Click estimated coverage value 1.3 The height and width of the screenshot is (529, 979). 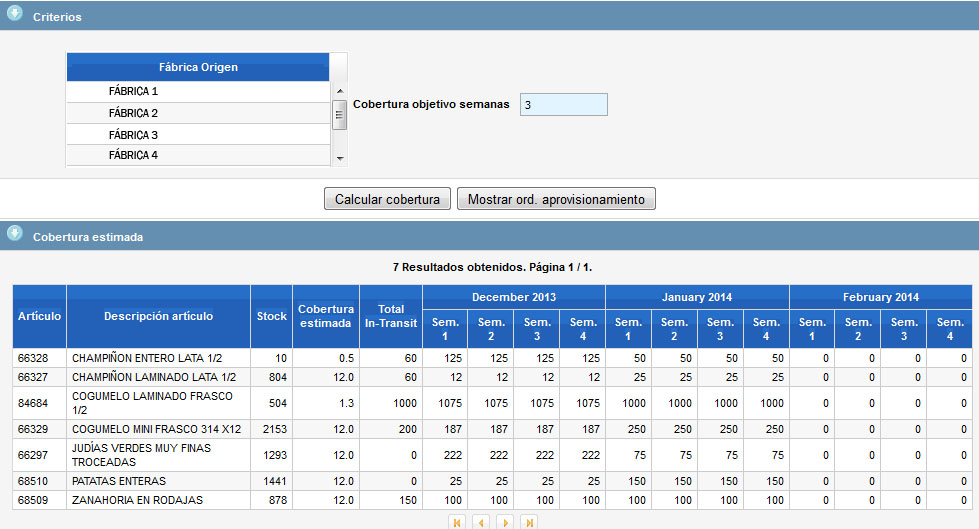pyautogui.click(x=347, y=403)
